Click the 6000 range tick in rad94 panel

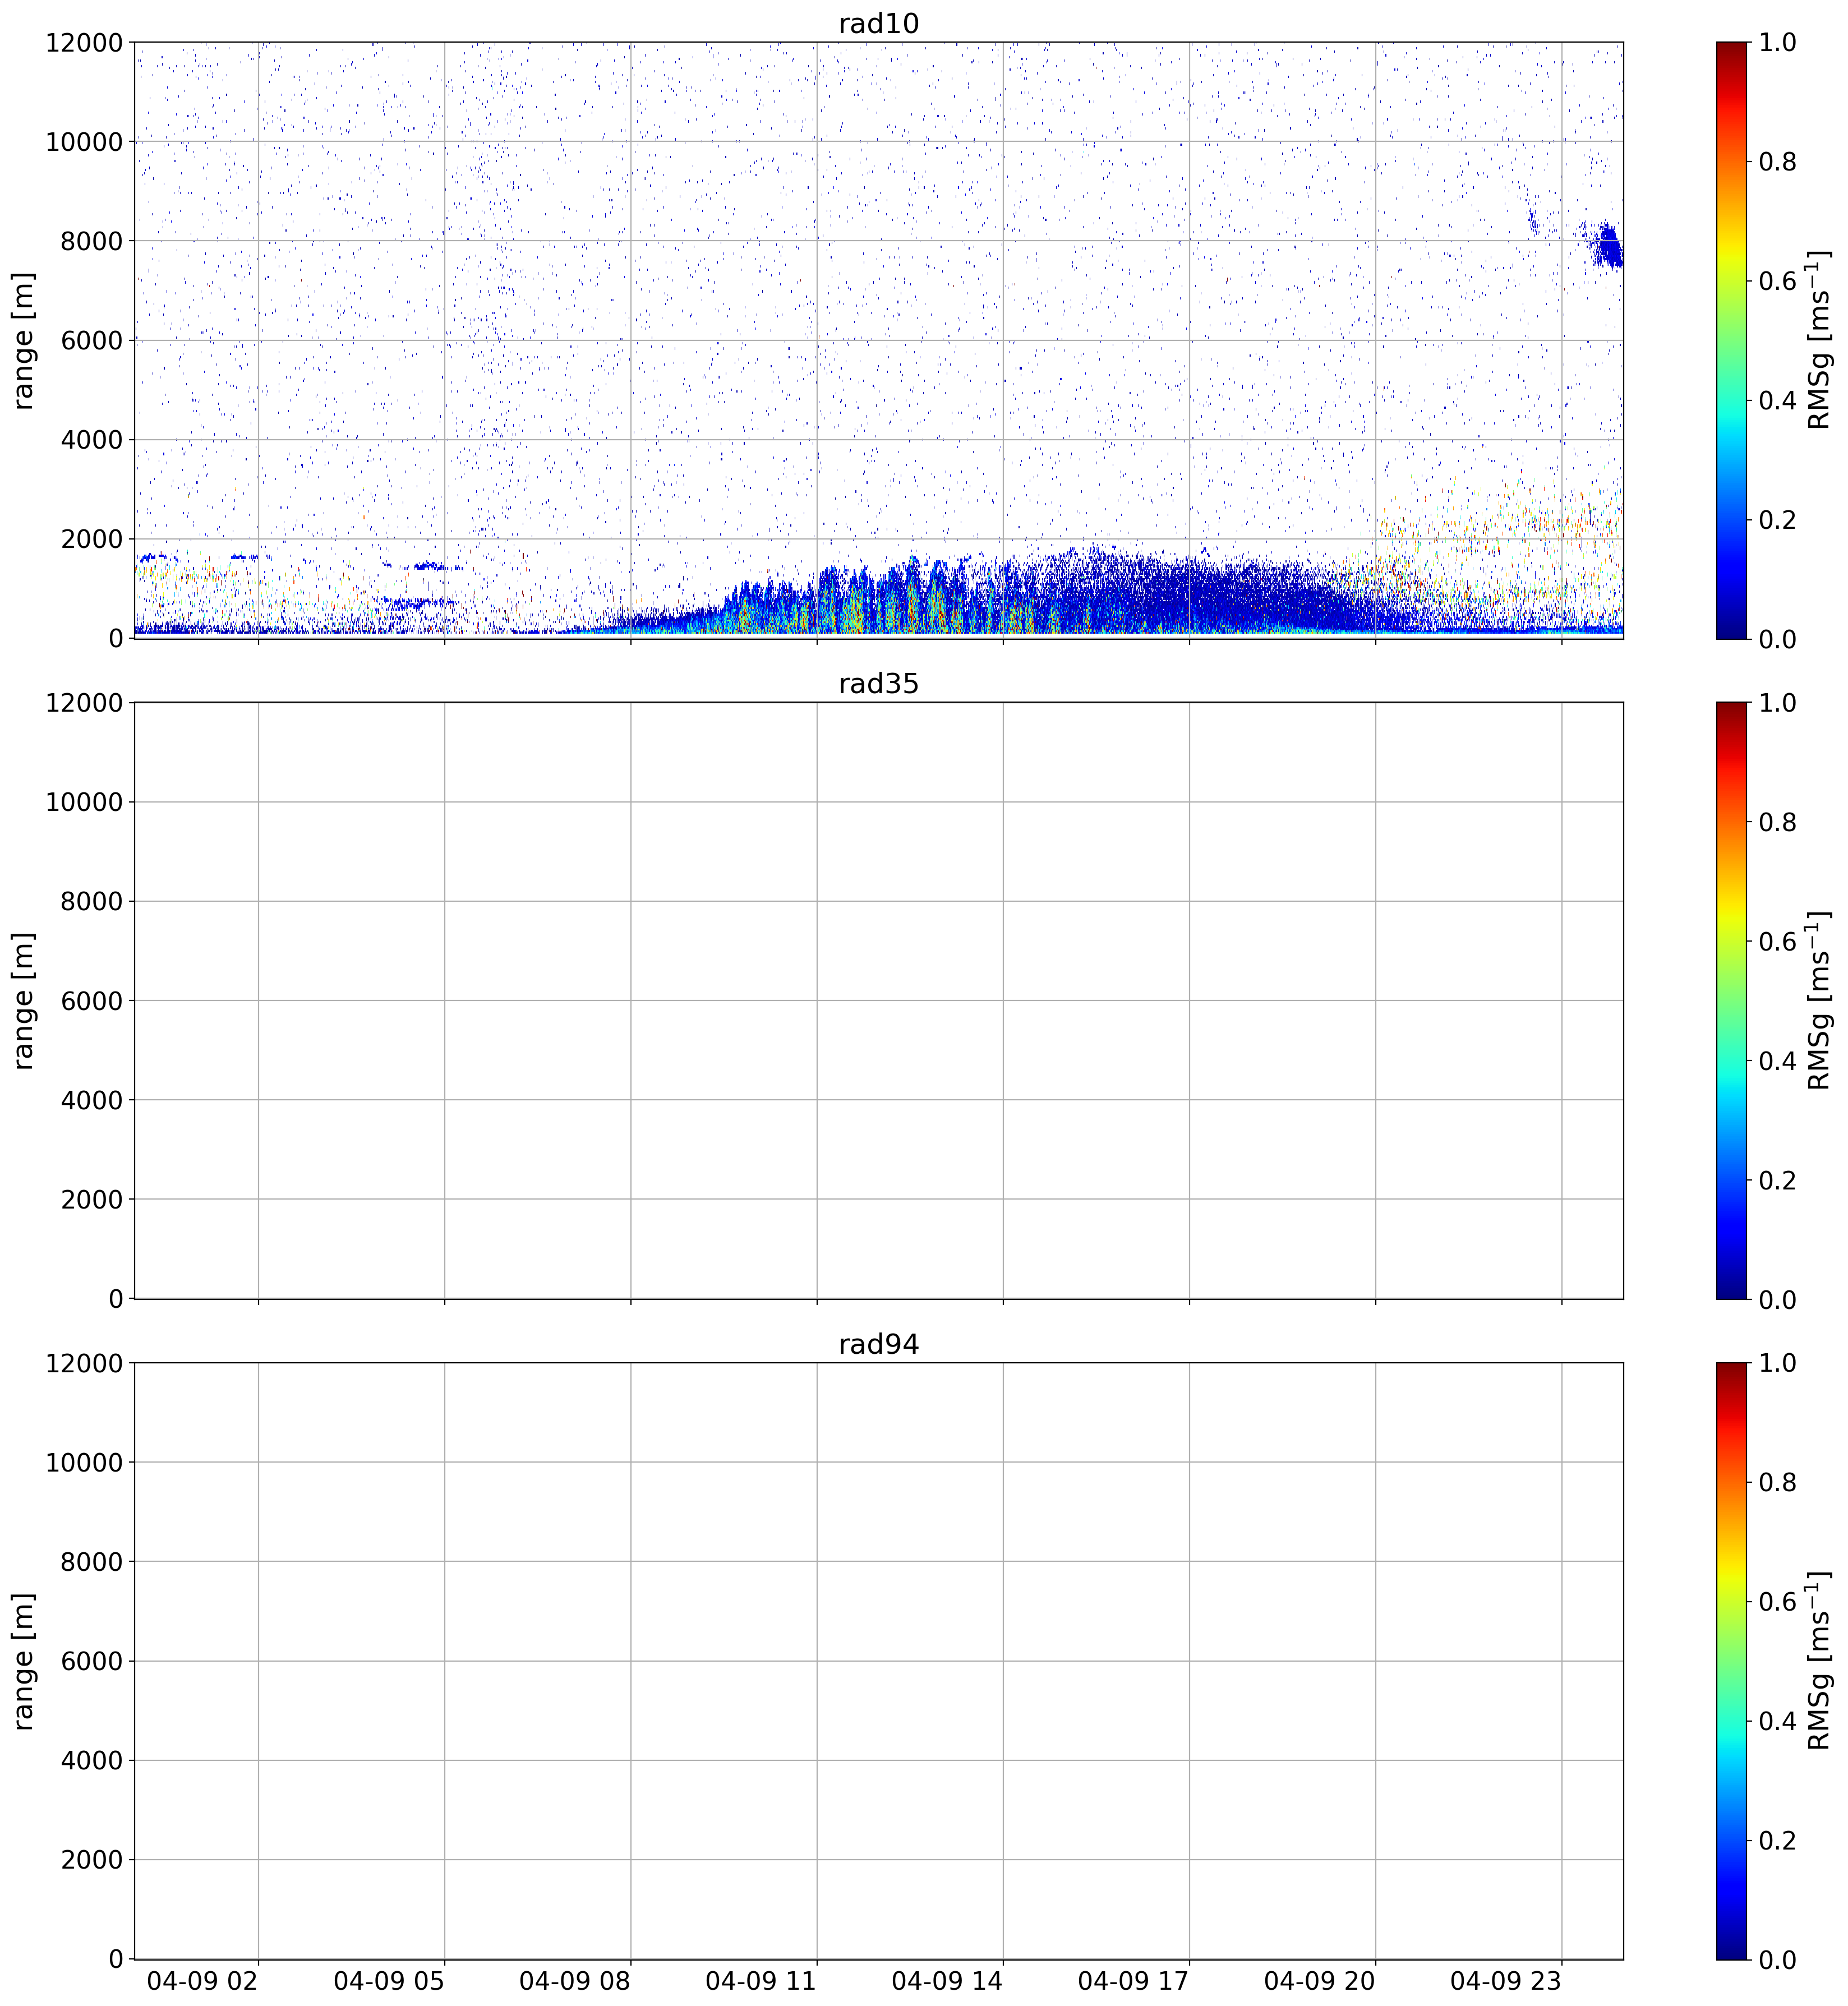pos(91,1661)
